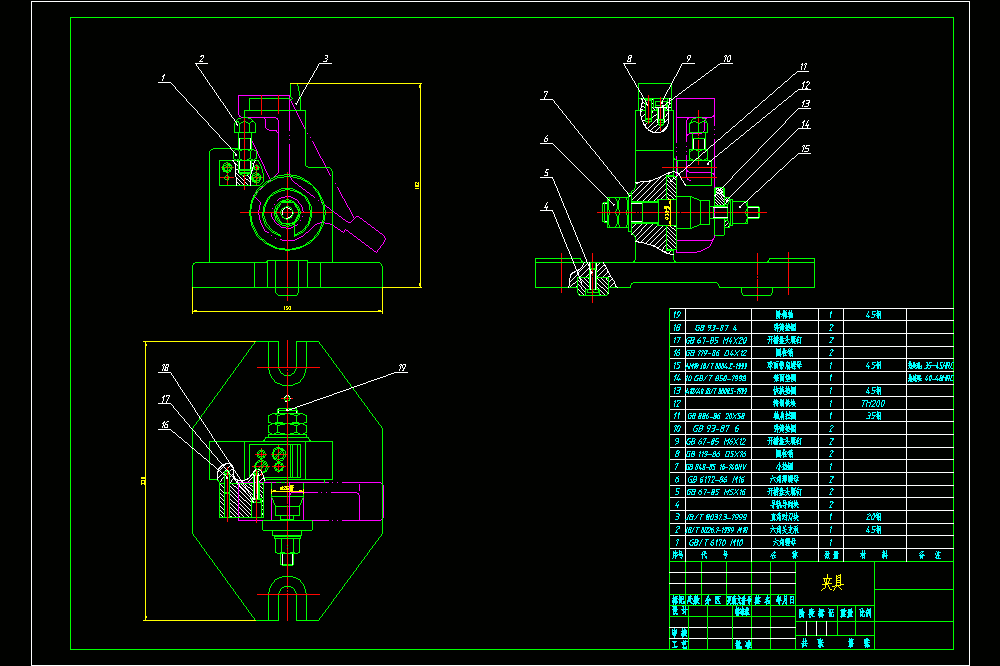This screenshot has height=666, width=1000.
Task: Select balloon label 13 in the section view
Action: coord(805,103)
